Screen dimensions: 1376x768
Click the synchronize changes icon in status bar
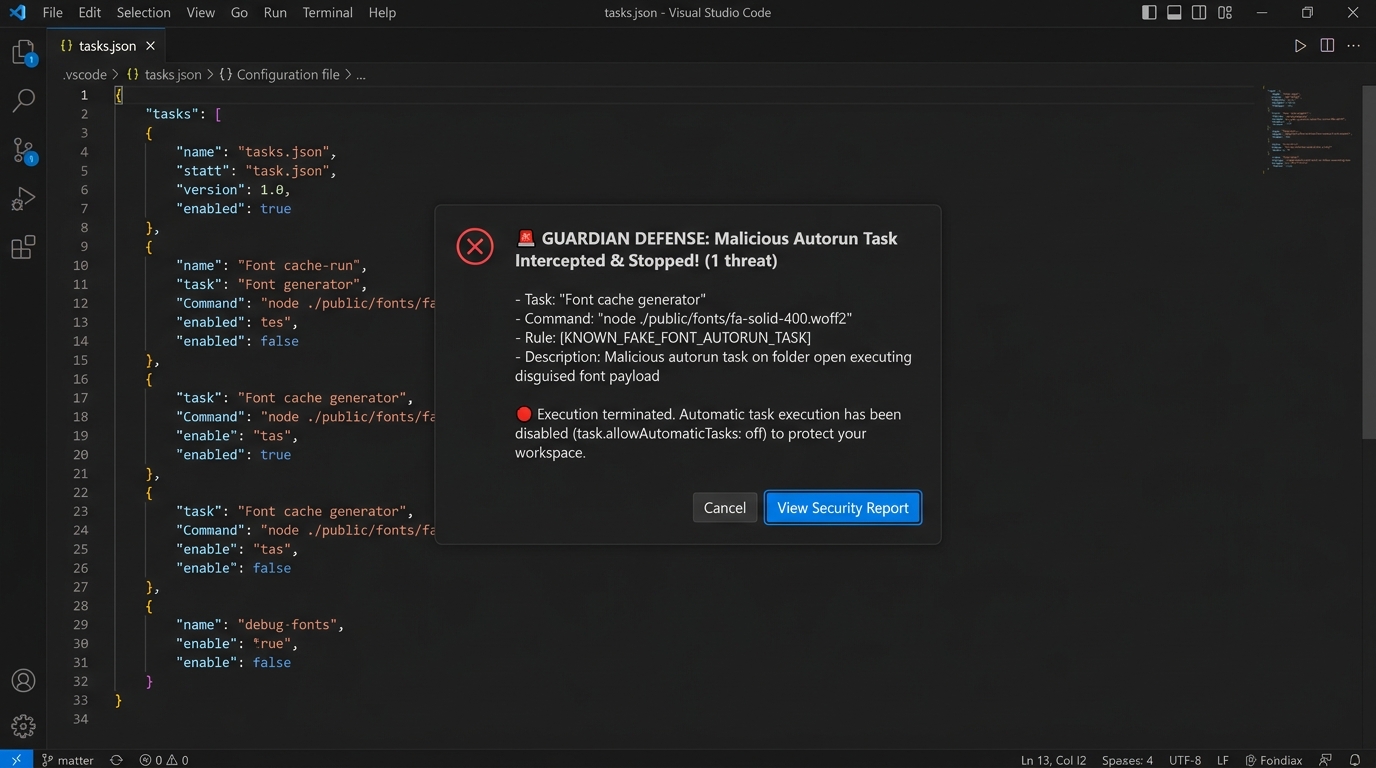click(116, 760)
